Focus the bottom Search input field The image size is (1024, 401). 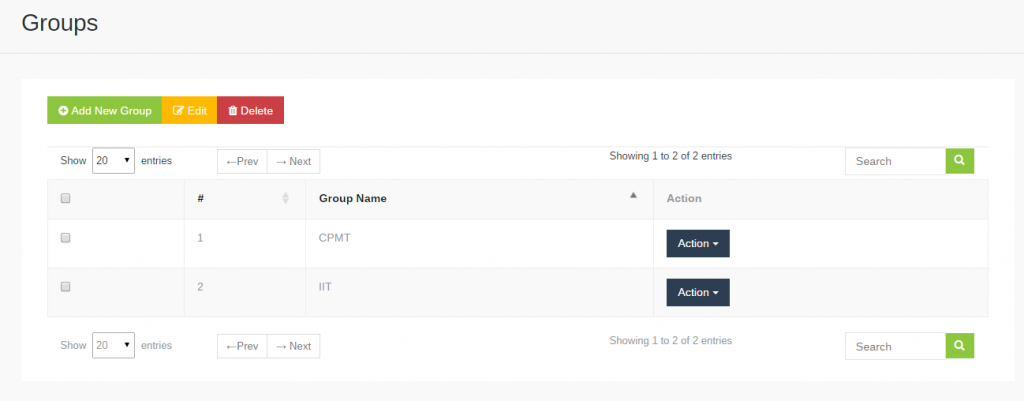[895, 347]
